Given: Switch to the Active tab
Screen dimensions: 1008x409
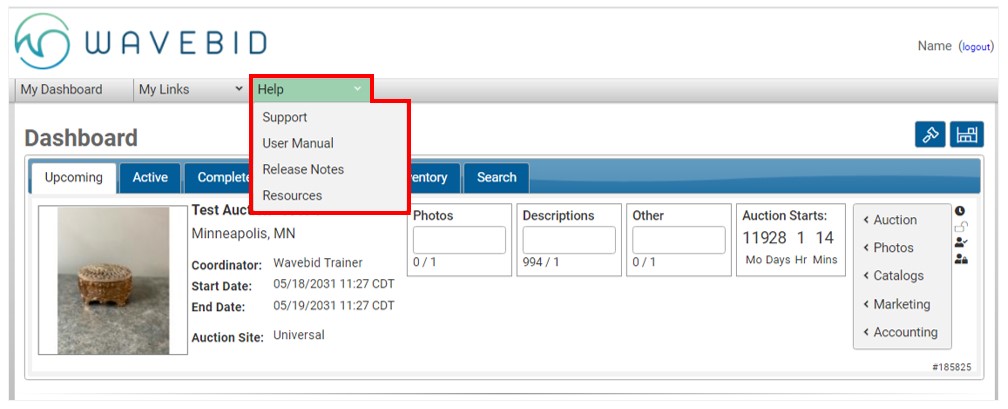Looking at the screenshot, I should [150, 178].
